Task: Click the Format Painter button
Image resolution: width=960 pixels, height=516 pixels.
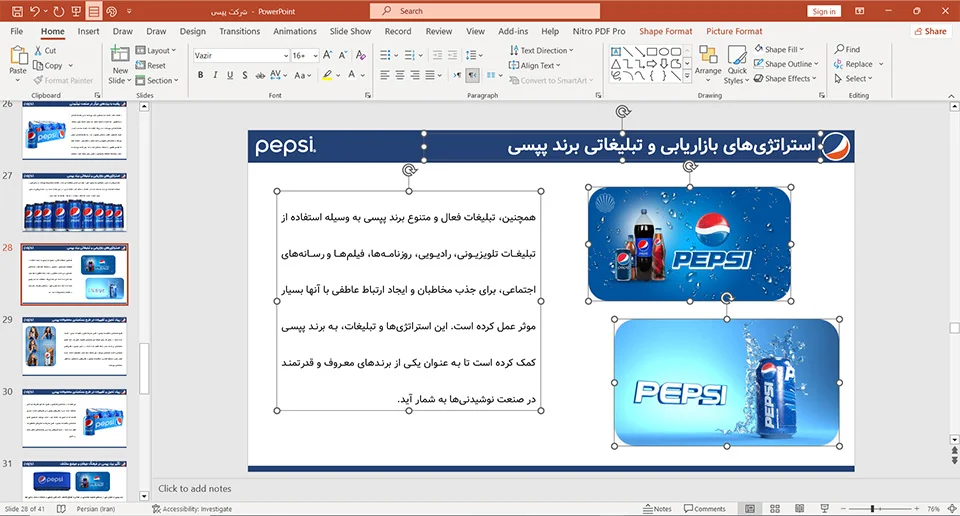Action: (x=63, y=80)
